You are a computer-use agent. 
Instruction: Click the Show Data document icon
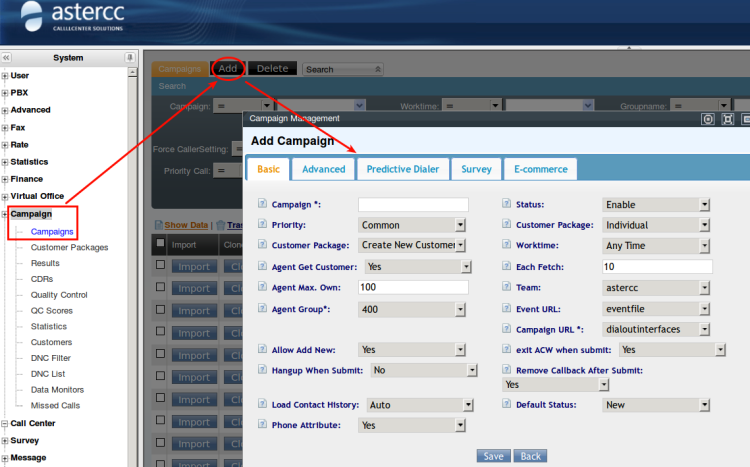pos(158,225)
